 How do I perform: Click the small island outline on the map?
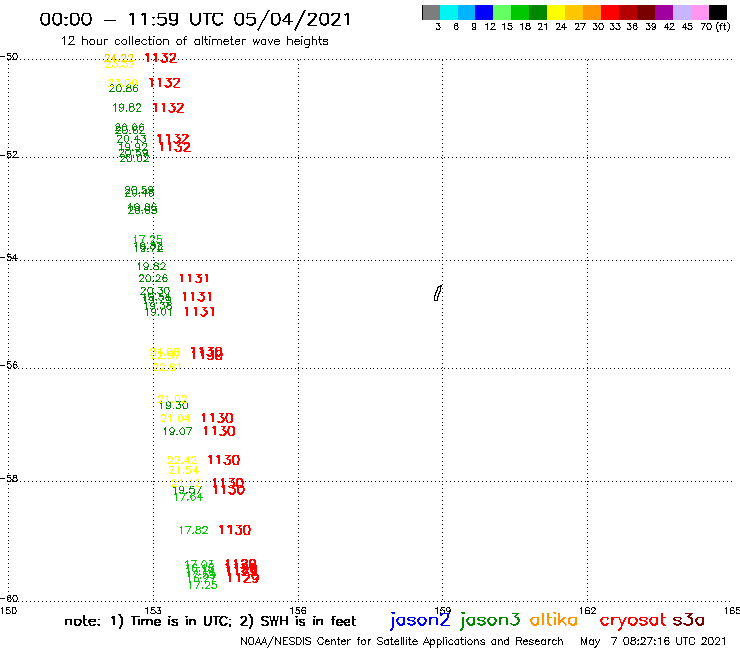[x=438, y=293]
